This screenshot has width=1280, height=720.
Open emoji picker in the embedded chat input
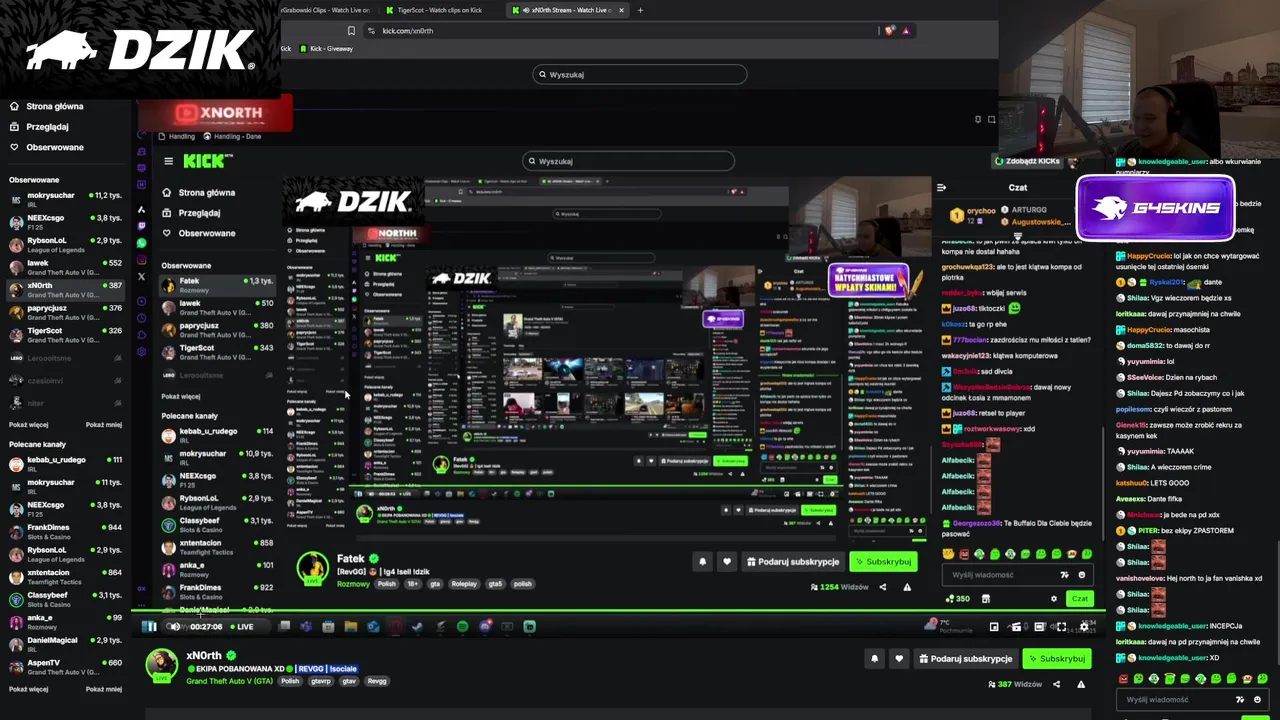click(x=1081, y=575)
